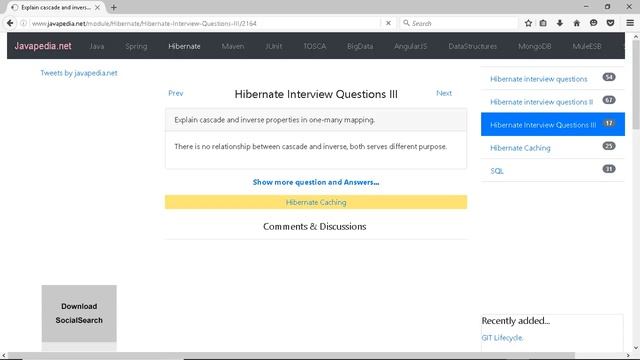Click 'Show more question and Answers...' link
640x360 pixels.
pos(316,182)
